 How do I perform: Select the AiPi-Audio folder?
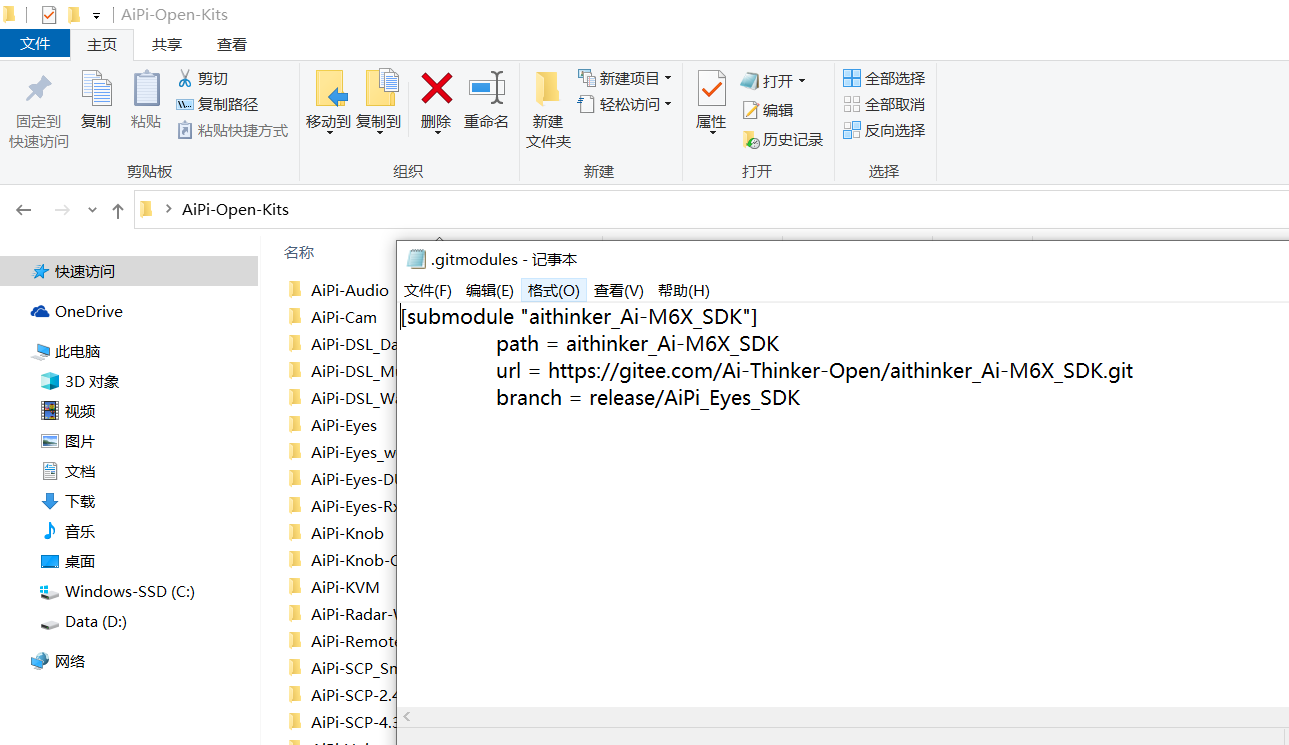[x=339, y=290]
